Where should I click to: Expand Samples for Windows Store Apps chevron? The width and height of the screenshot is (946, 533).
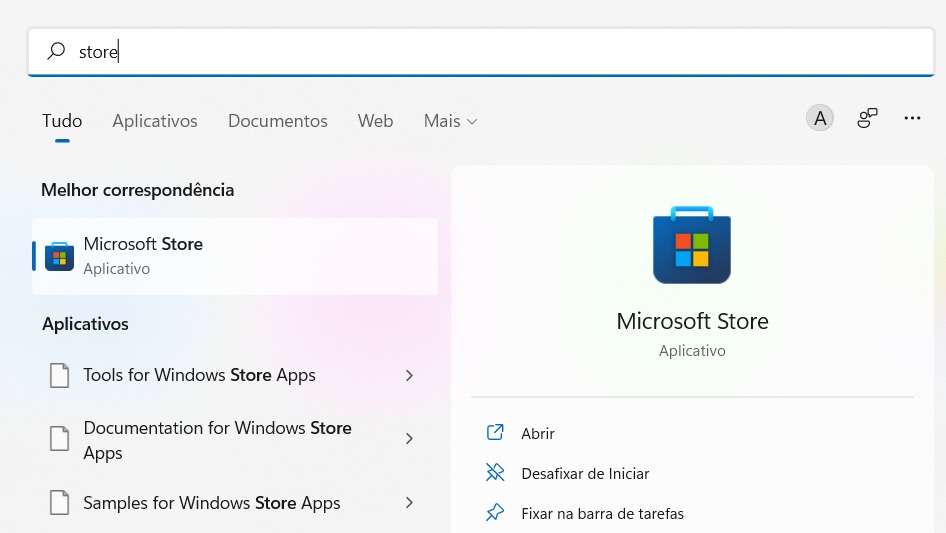click(409, 502)
